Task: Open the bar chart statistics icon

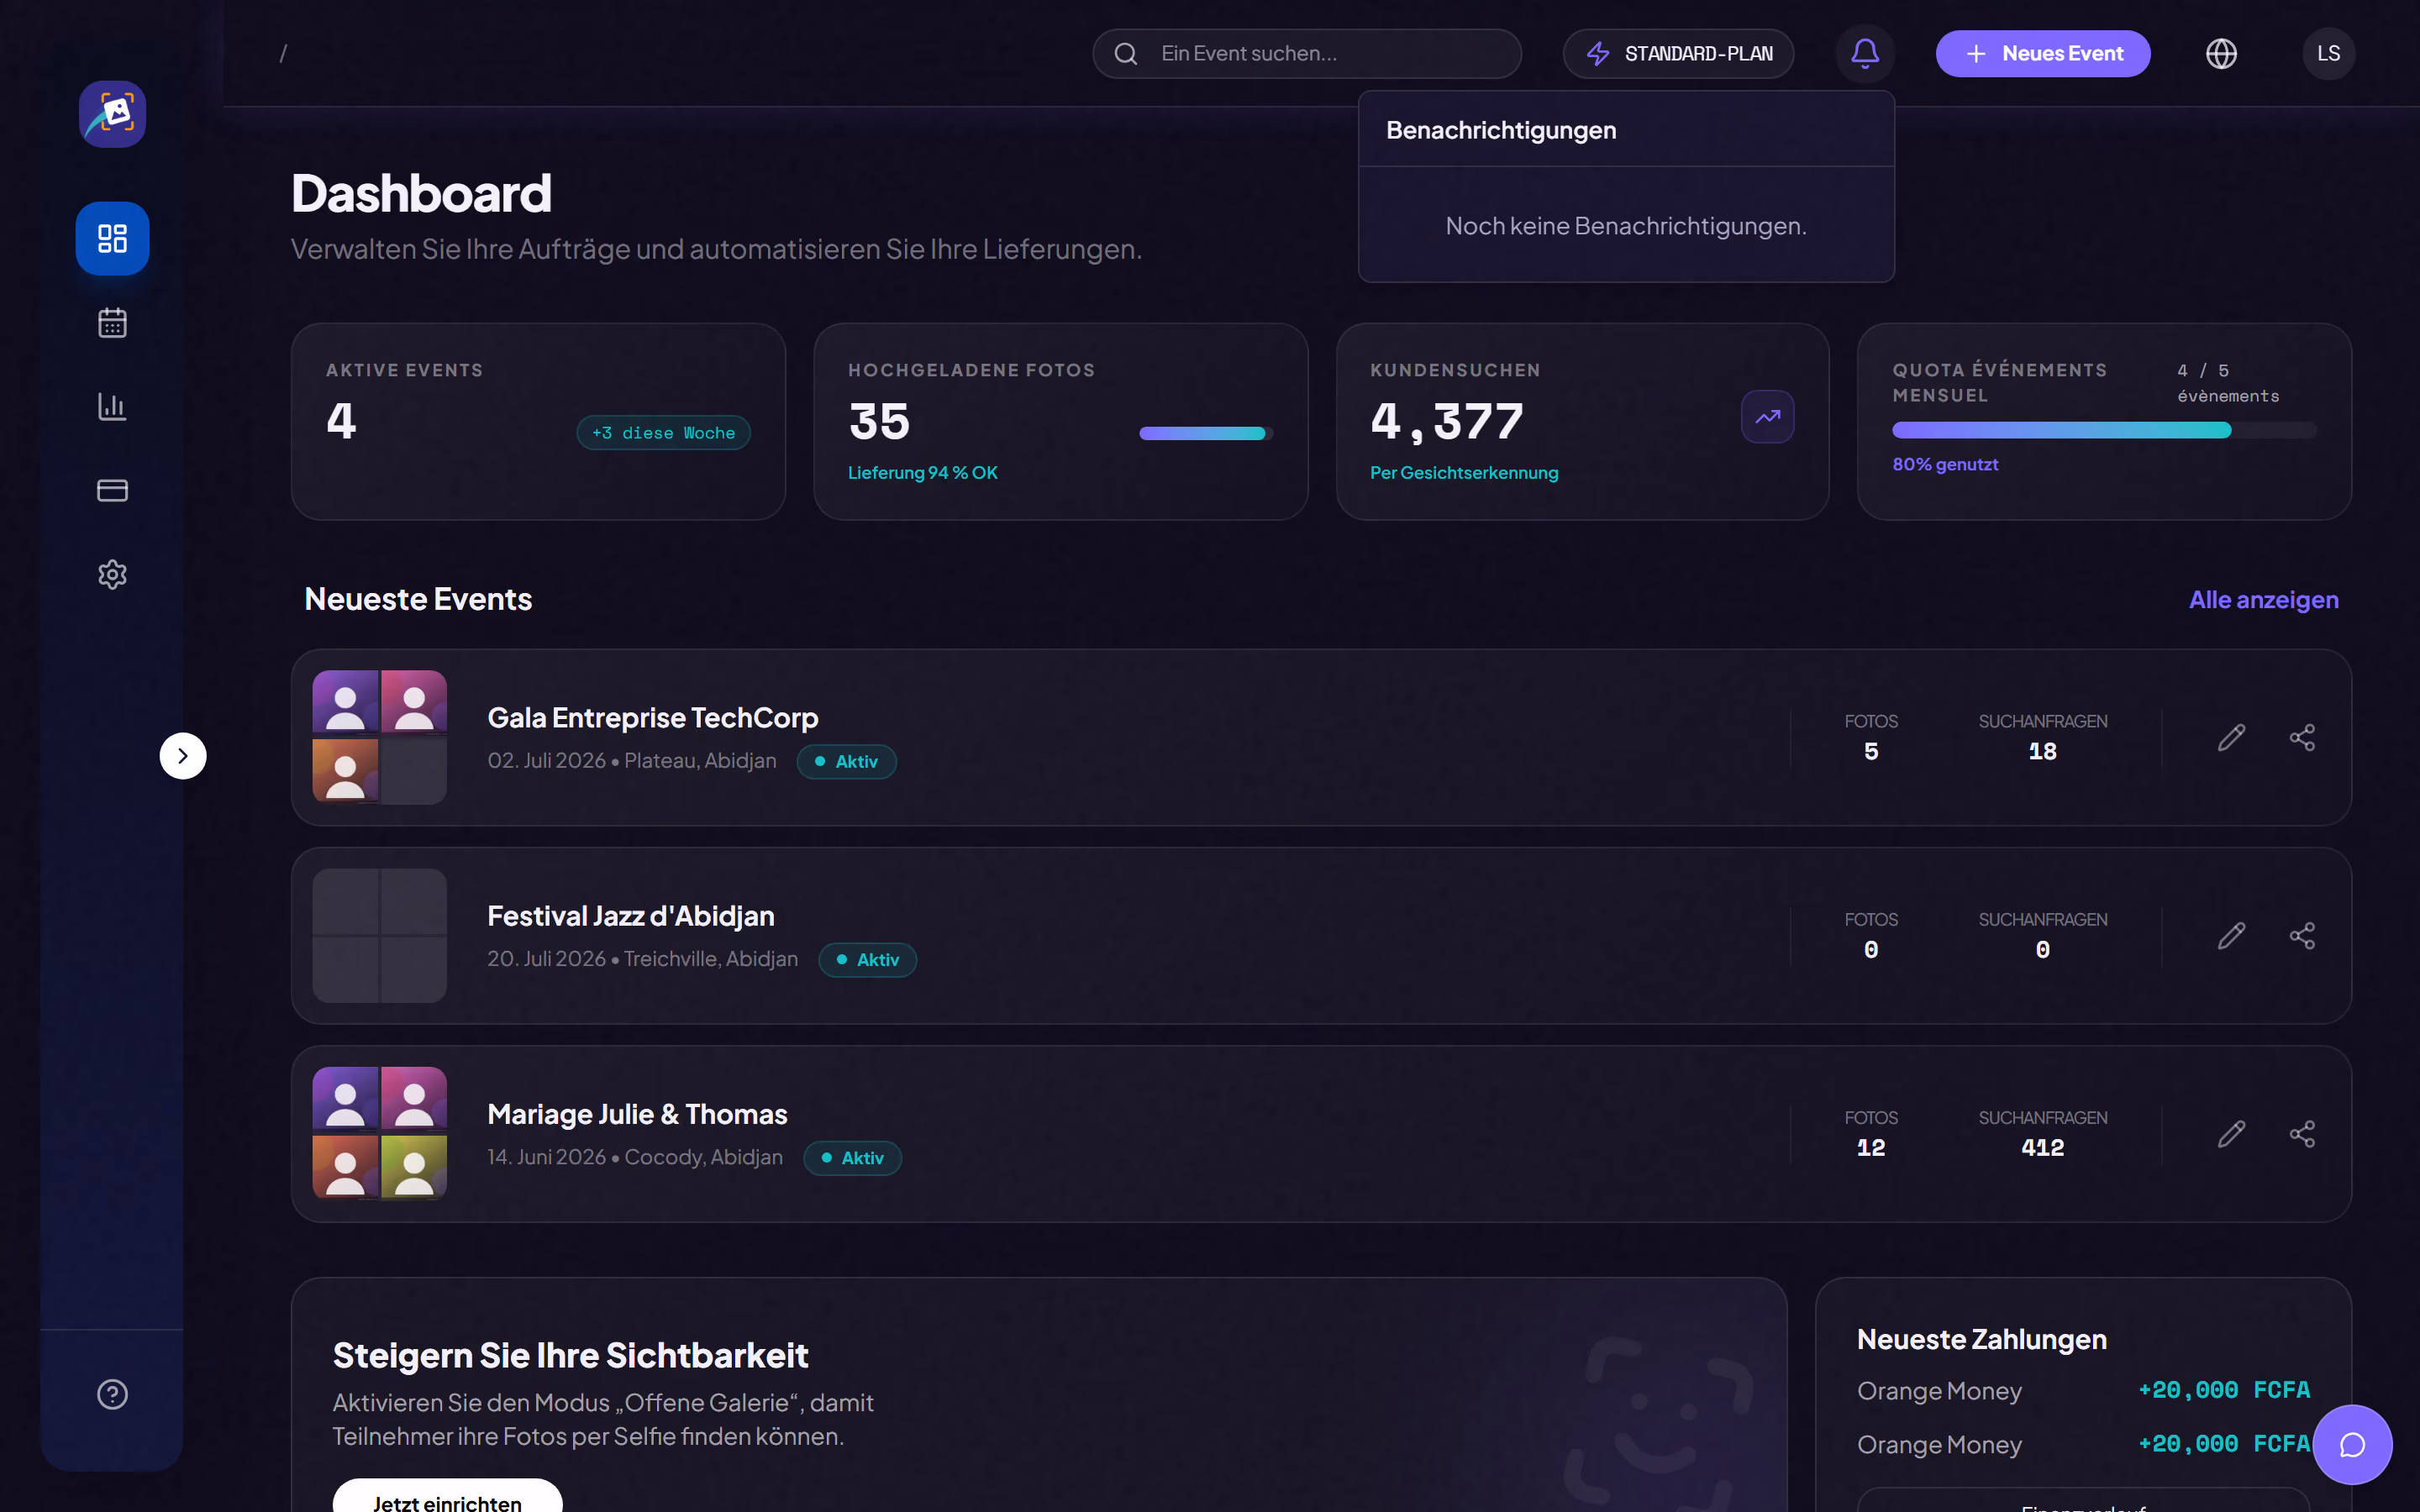Action: 112,406
